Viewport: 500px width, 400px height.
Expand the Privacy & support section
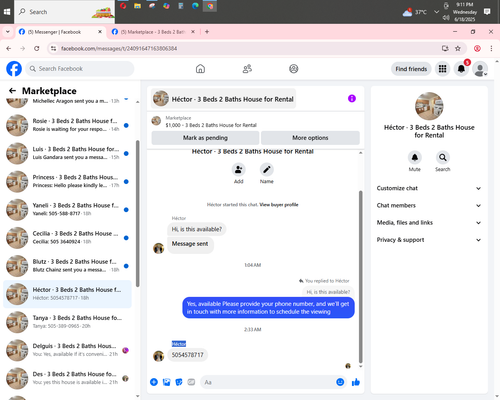tap(429, 240)
